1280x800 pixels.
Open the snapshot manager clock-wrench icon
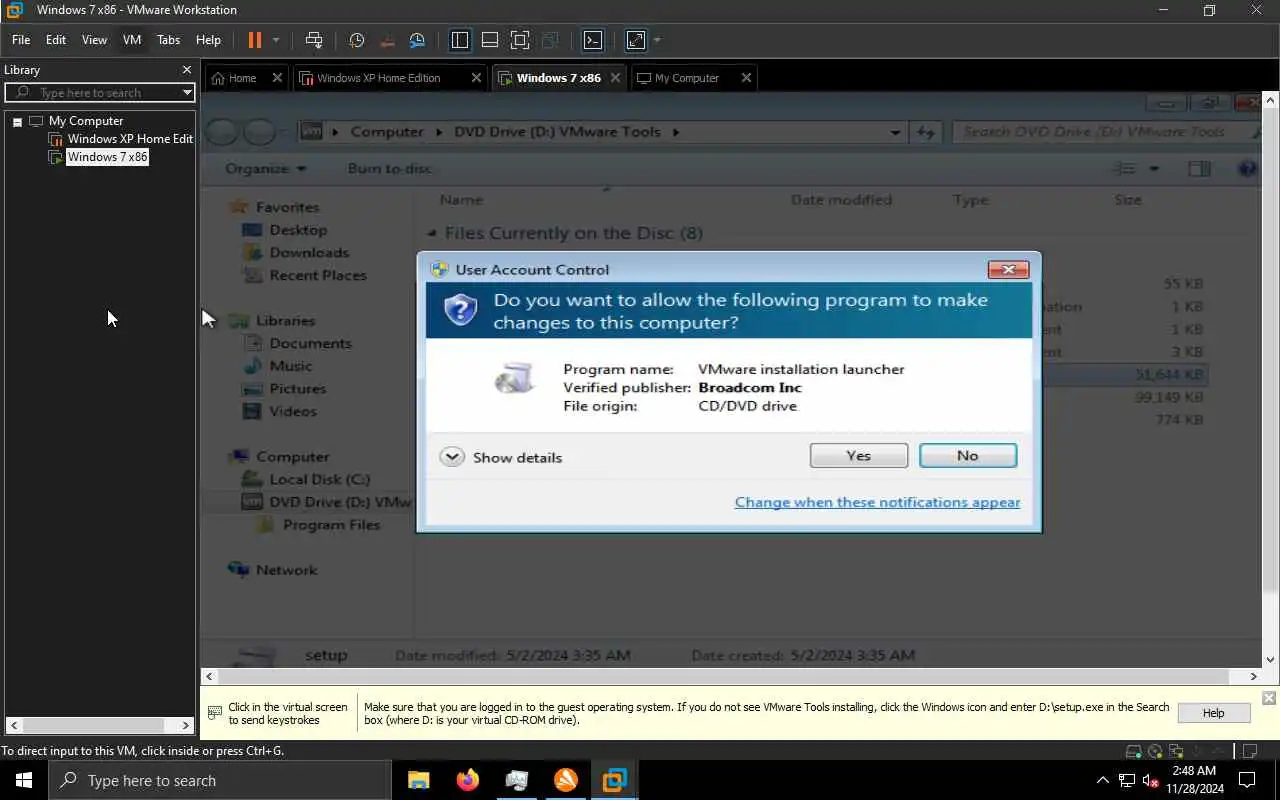tap(417, 40)
